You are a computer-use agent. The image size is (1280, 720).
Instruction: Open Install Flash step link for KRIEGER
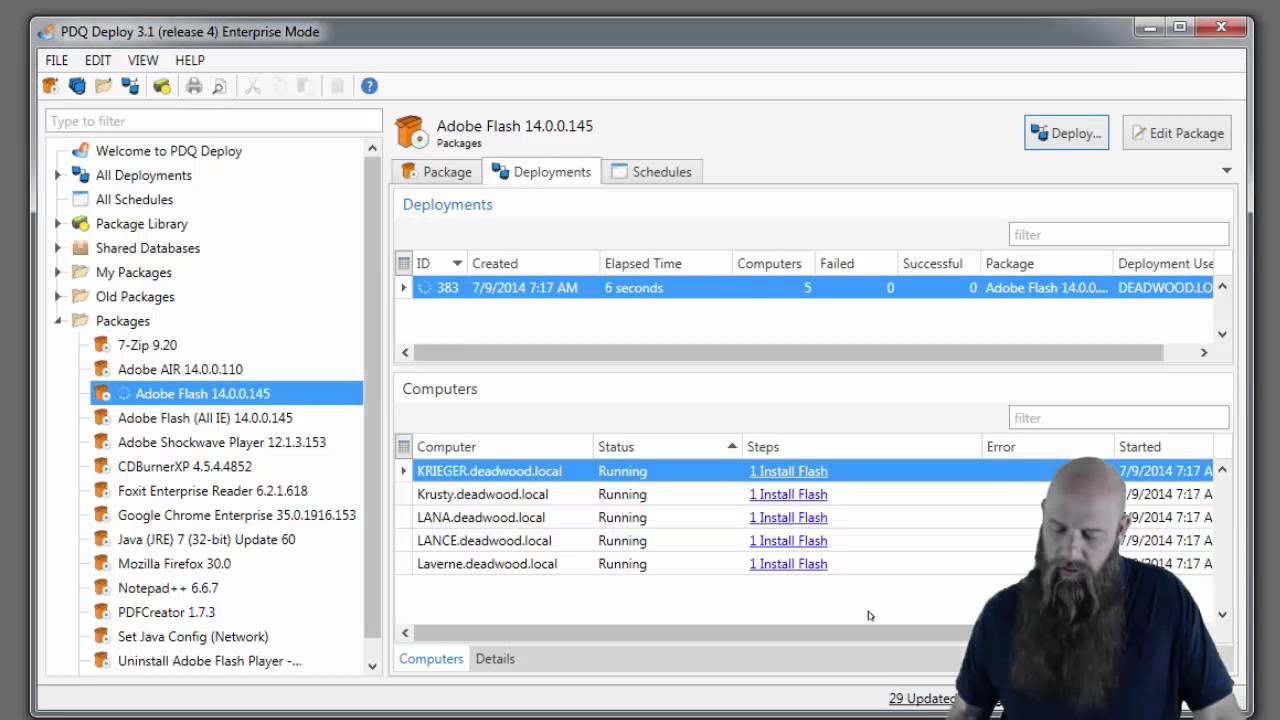click(788, 471)
